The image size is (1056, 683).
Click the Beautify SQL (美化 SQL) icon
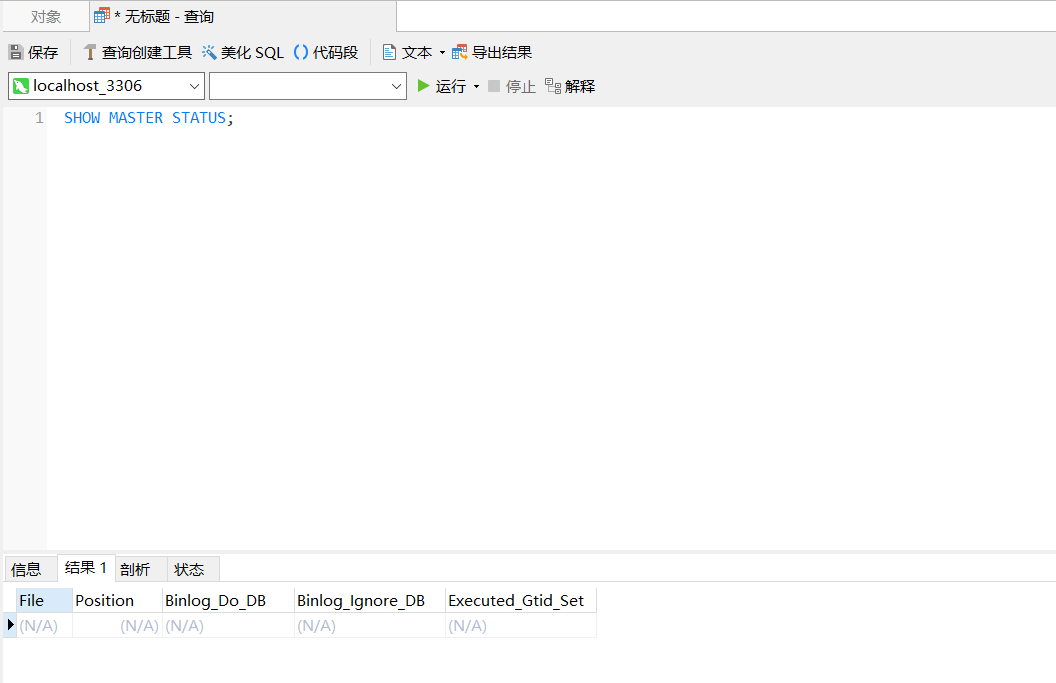pos(209,53)
